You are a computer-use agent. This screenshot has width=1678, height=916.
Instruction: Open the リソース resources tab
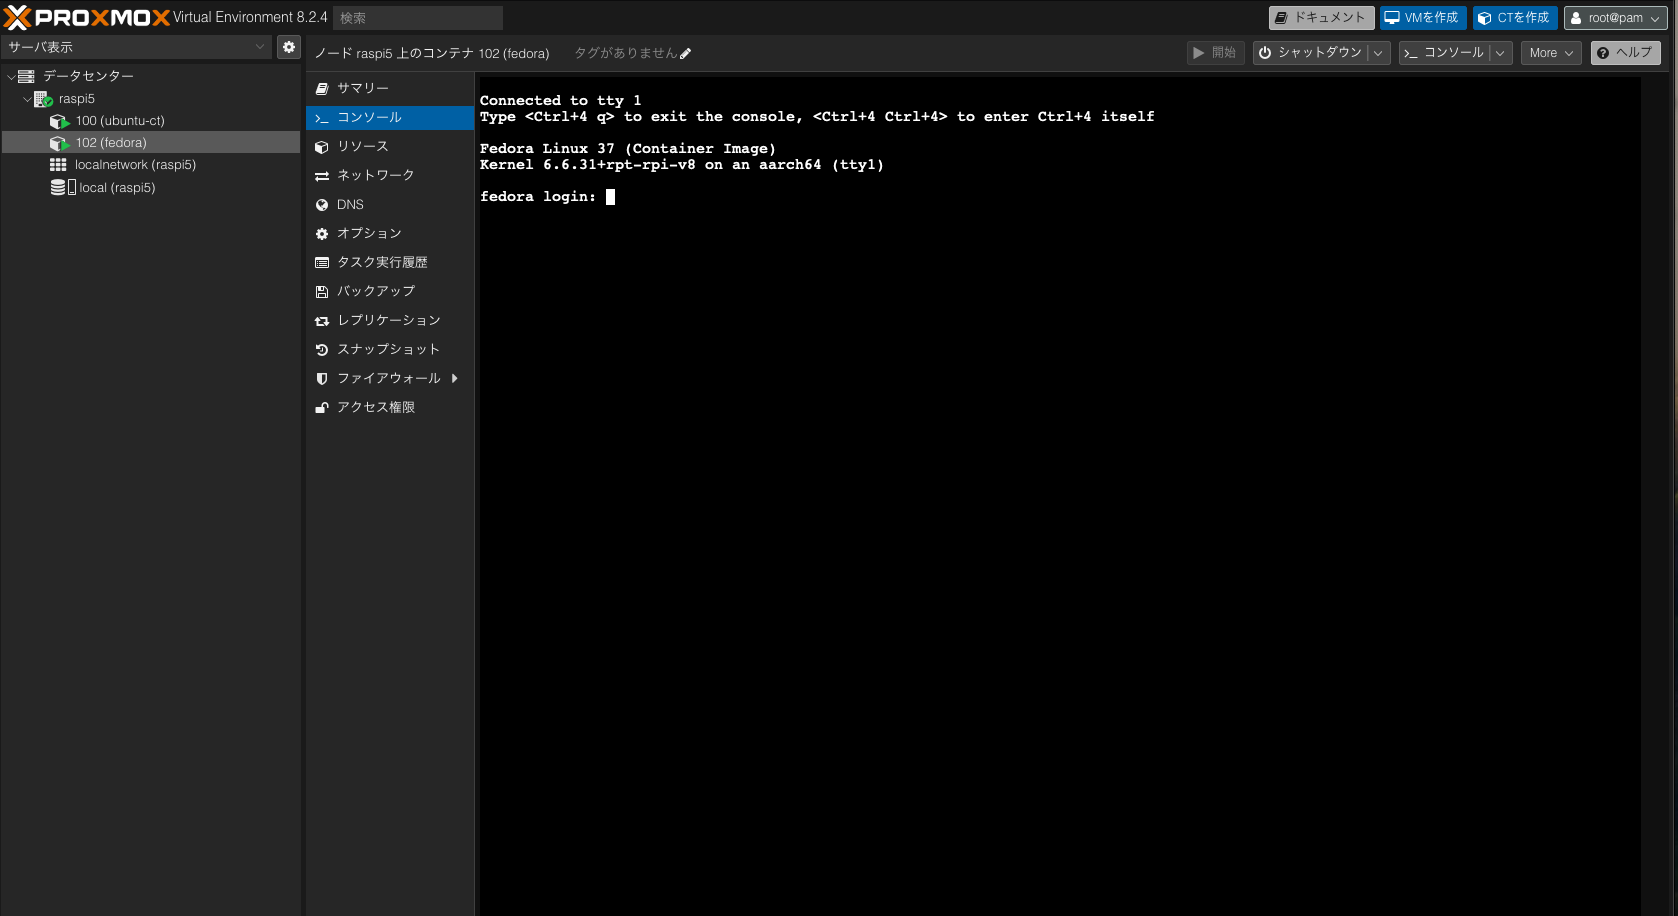pos(390,147)
